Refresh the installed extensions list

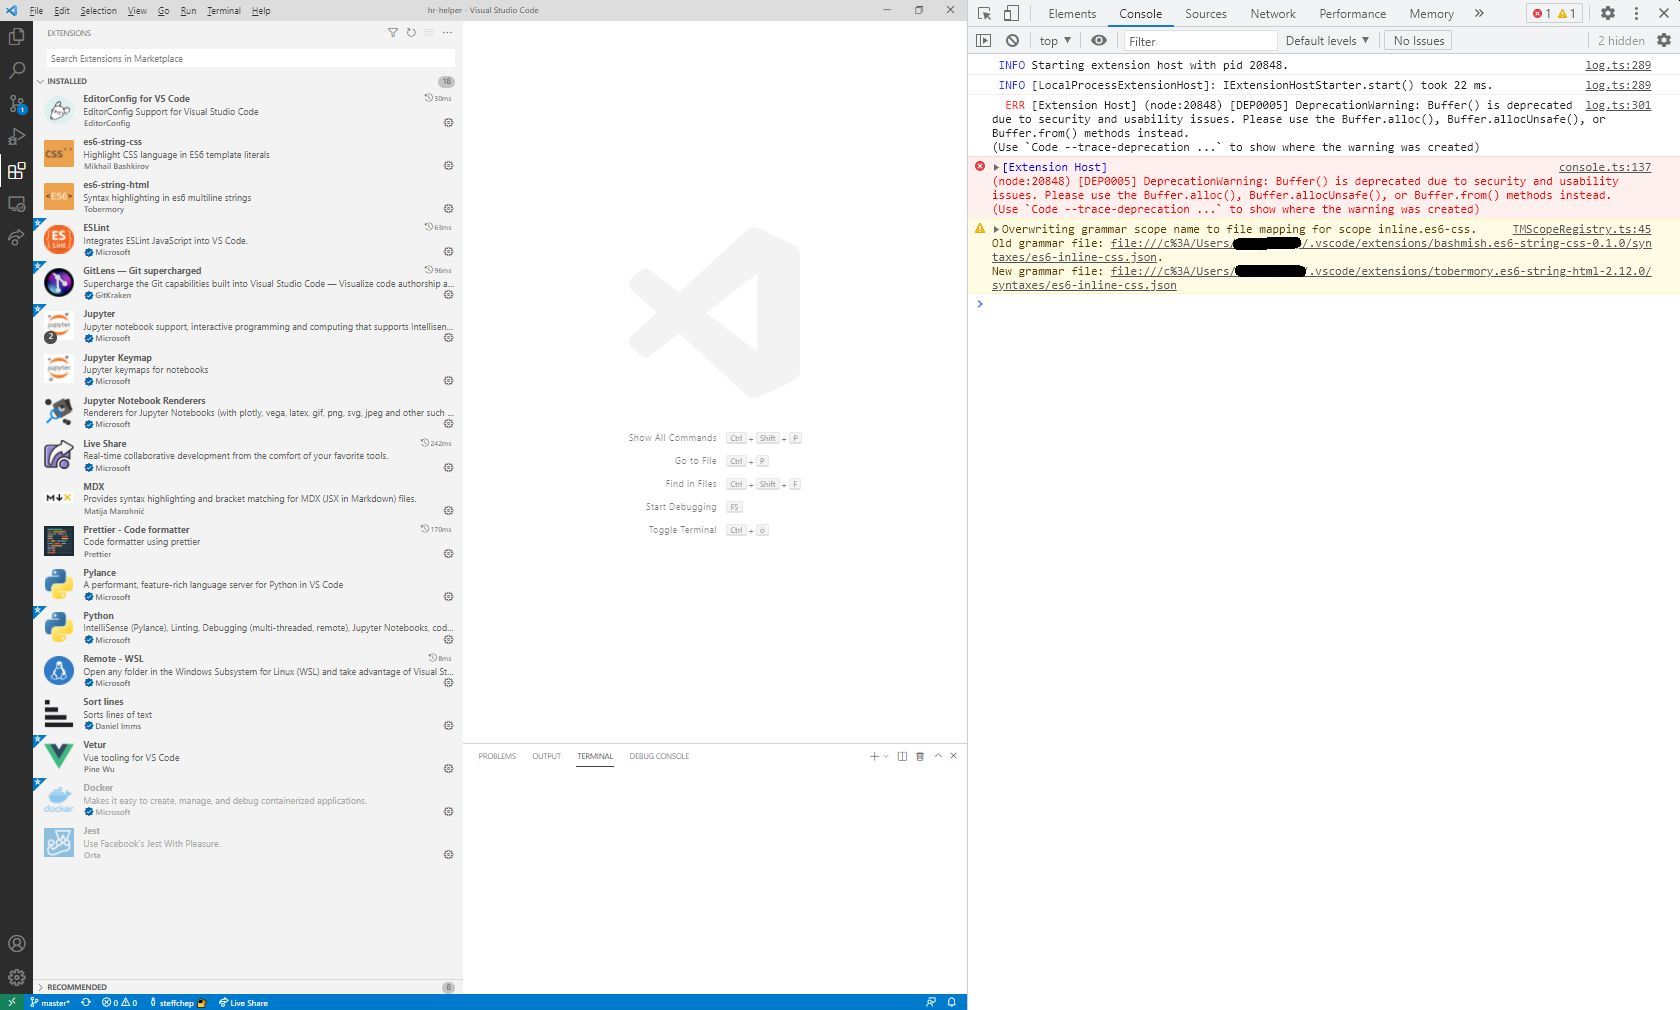click(409, 33)
